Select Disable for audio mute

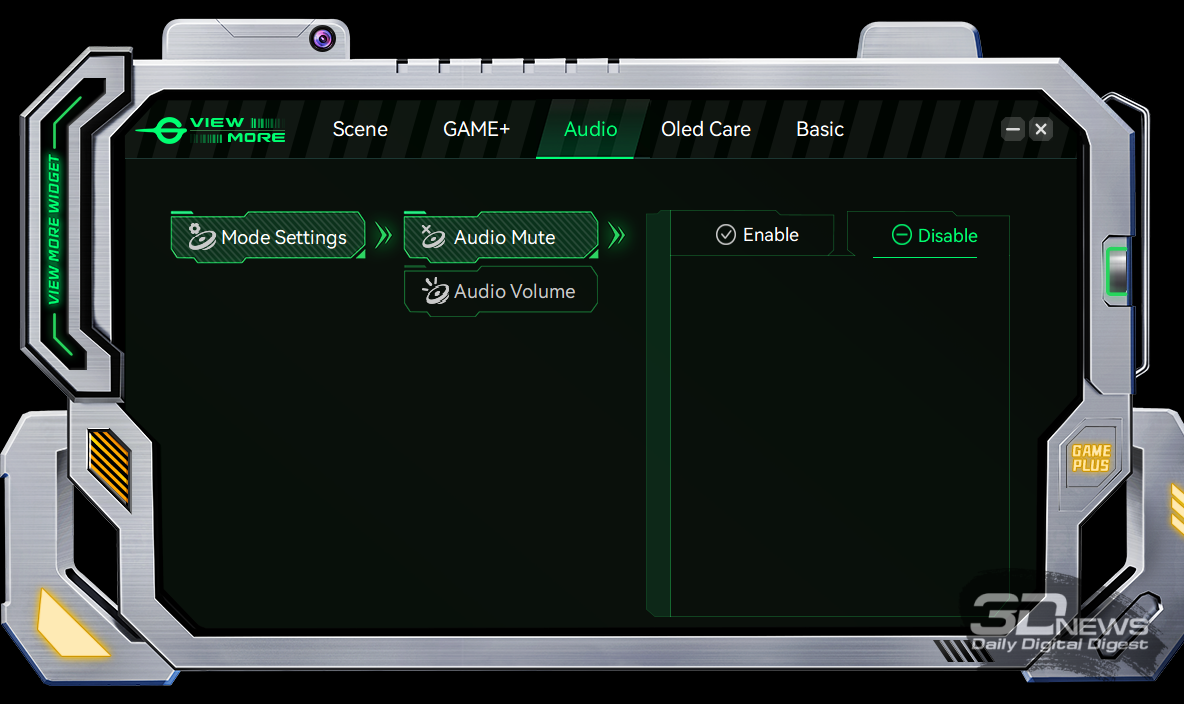coord(934,236)
